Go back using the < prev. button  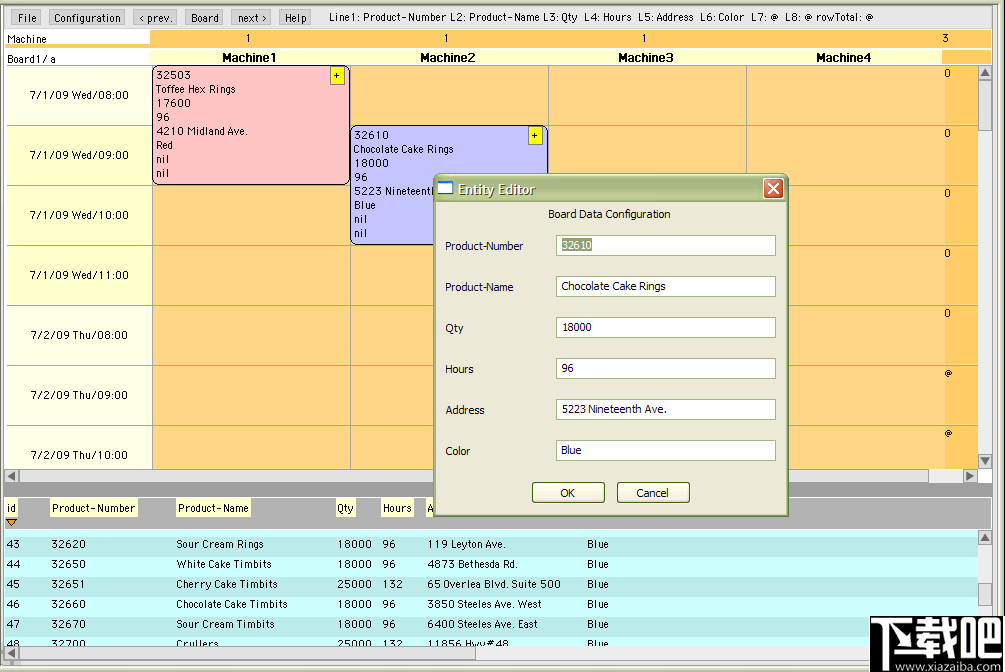click(x=155, y=17)
